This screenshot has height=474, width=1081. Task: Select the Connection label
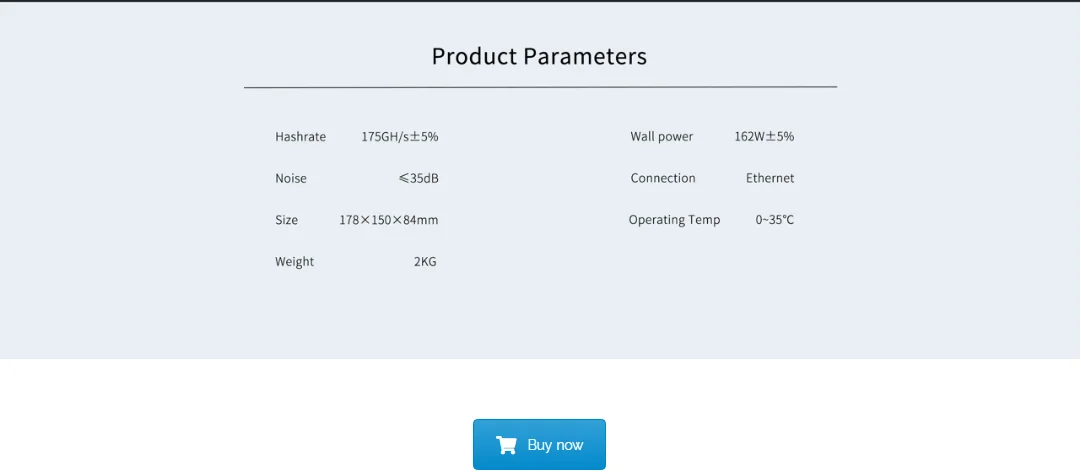tap(663, 179)
